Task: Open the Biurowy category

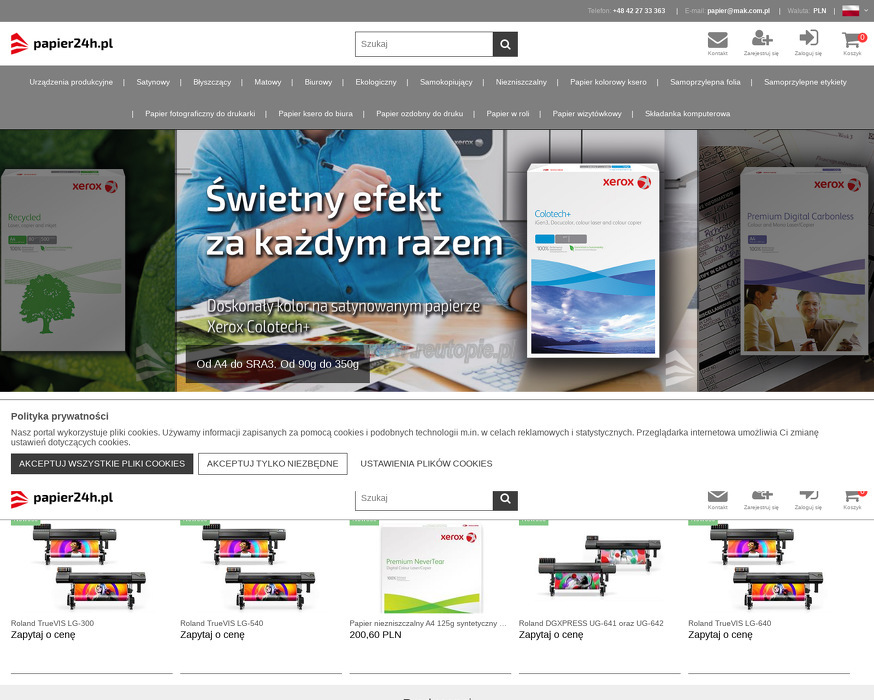Action: click(x=318, y=82)
